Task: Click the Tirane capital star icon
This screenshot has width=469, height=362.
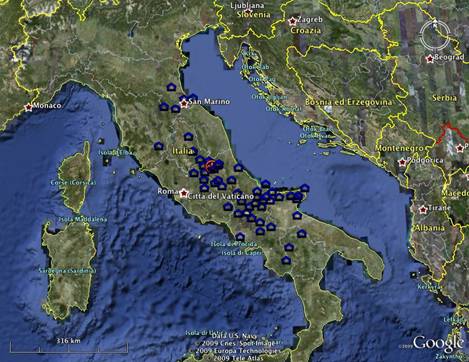Action: pos(423,210)
